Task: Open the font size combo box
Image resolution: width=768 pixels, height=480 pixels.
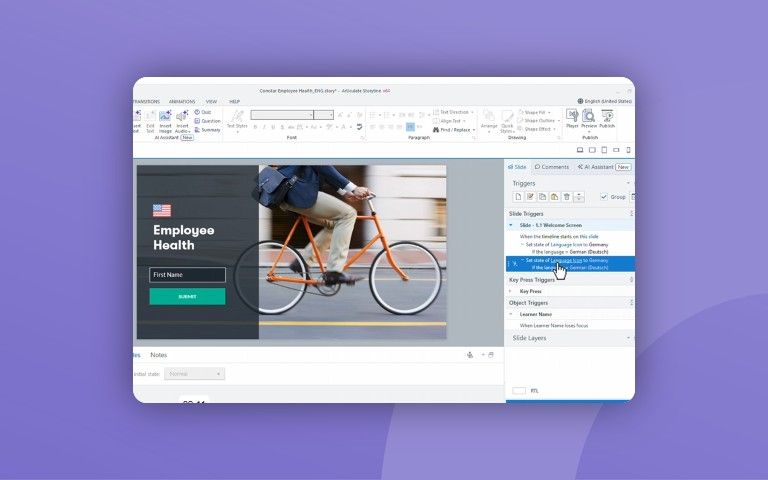Action: (x=323, y=115)
